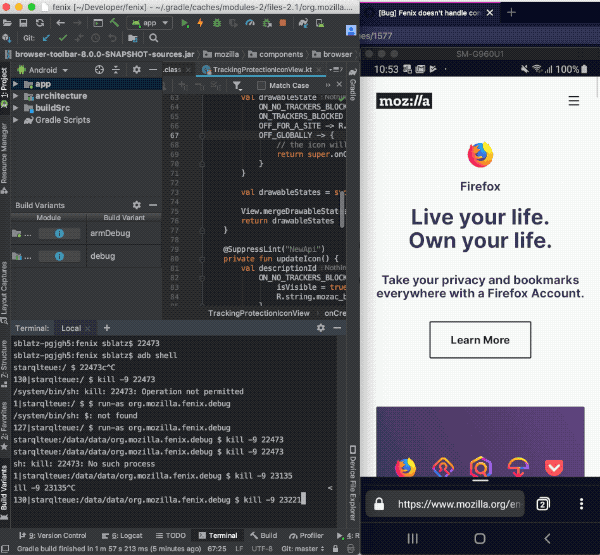Expand the architecture module node
Screen dimensions: 600x555
click(15, 96)
